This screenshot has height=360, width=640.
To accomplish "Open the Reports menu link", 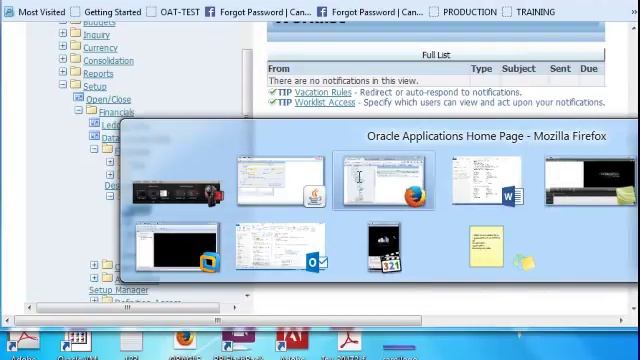I will pyautogui.click(x=98, y=74).
